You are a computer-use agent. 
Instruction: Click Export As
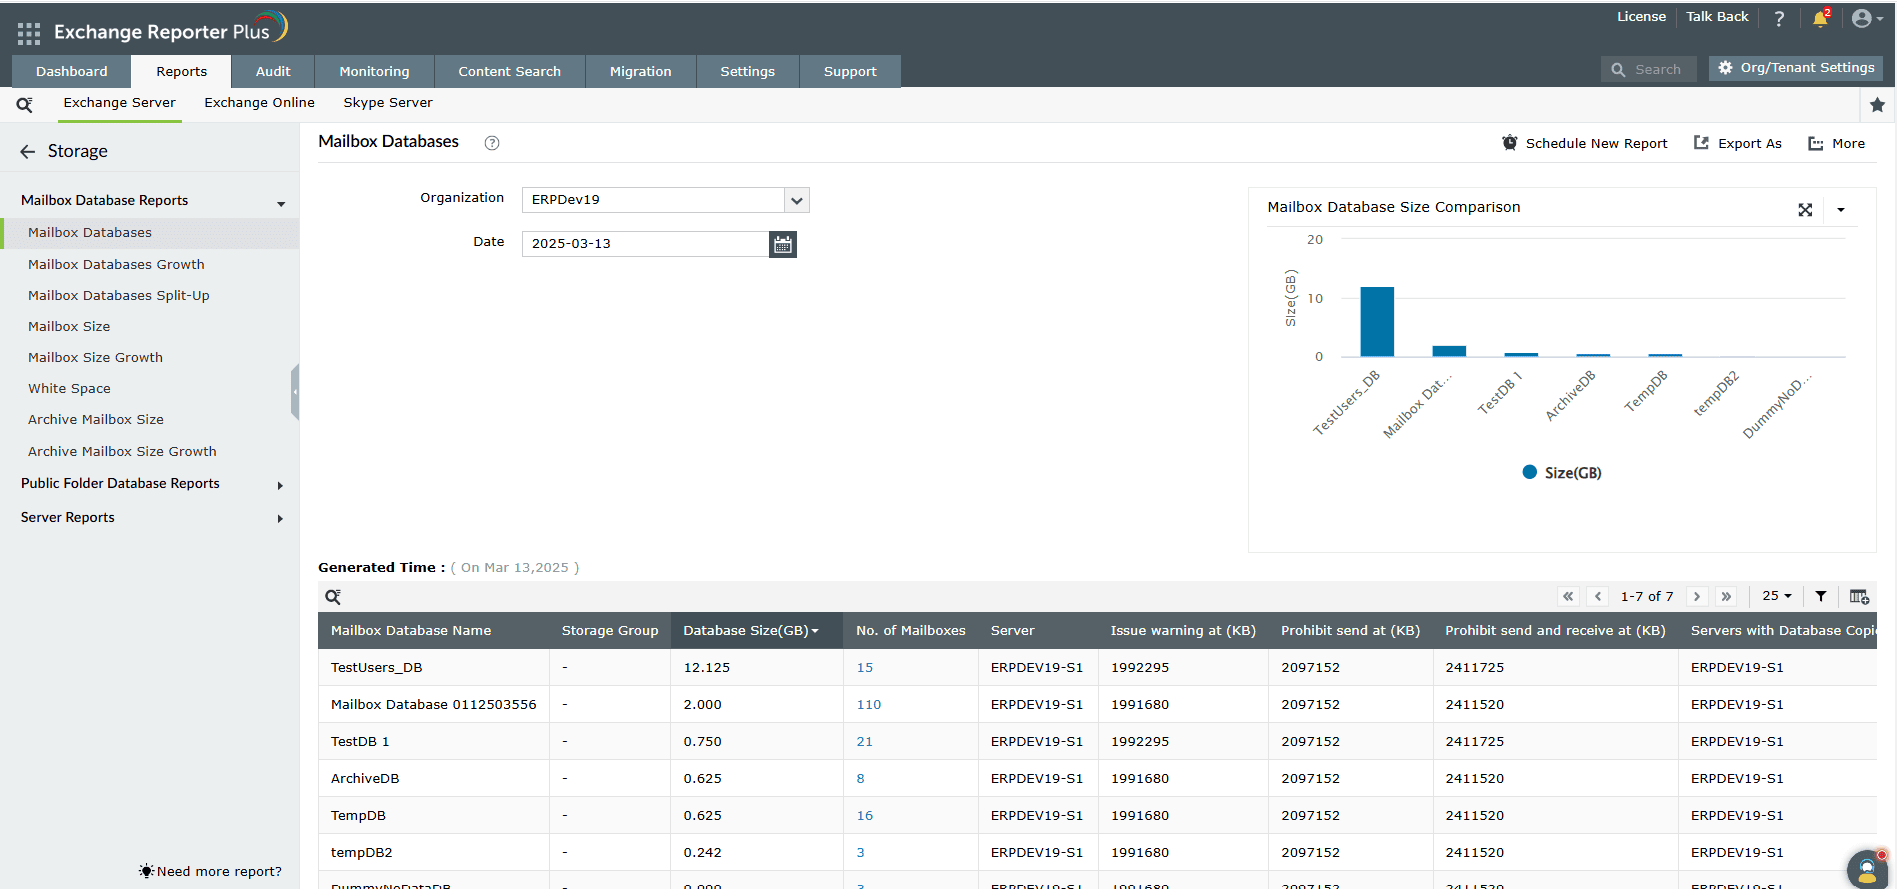[1738, 143]
